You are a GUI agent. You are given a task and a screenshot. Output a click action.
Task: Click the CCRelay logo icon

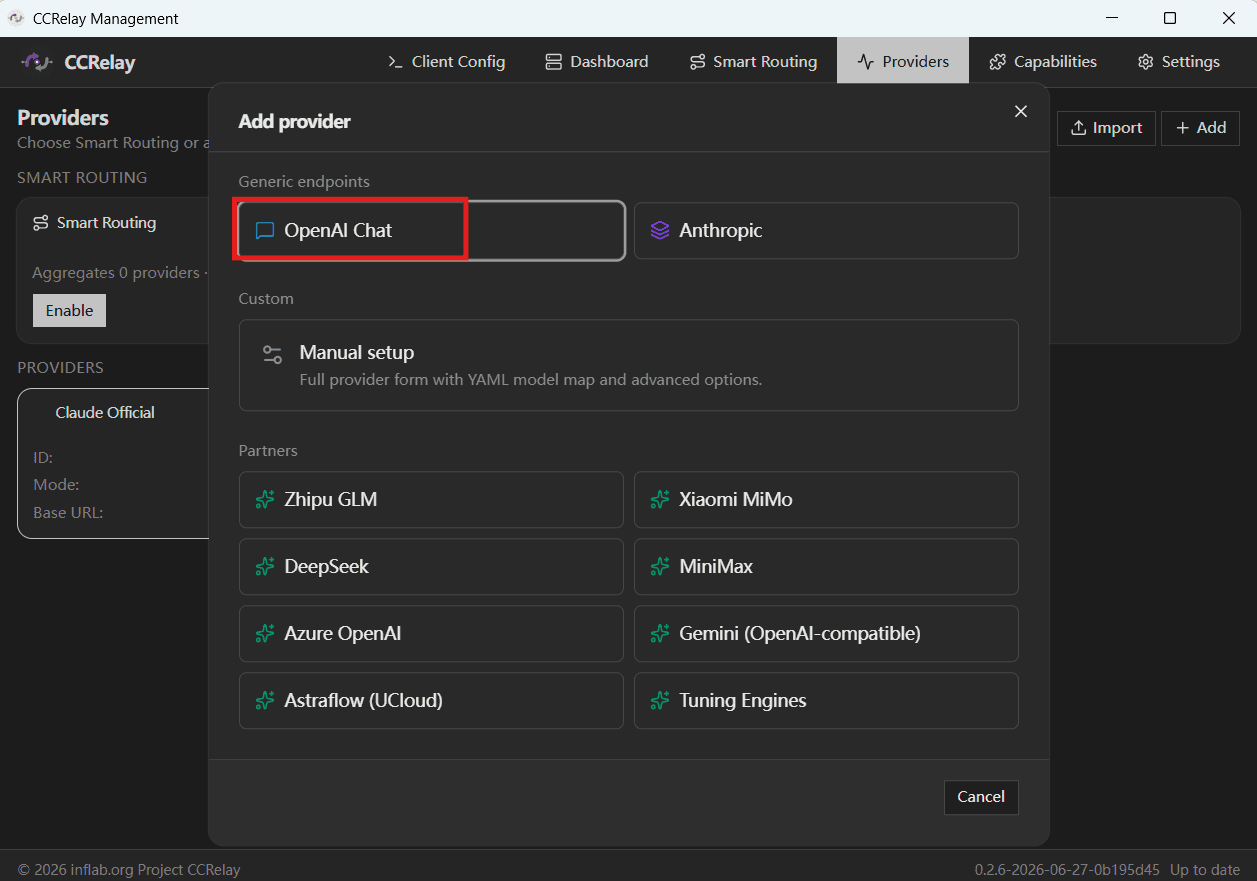[x=37, y=62]
